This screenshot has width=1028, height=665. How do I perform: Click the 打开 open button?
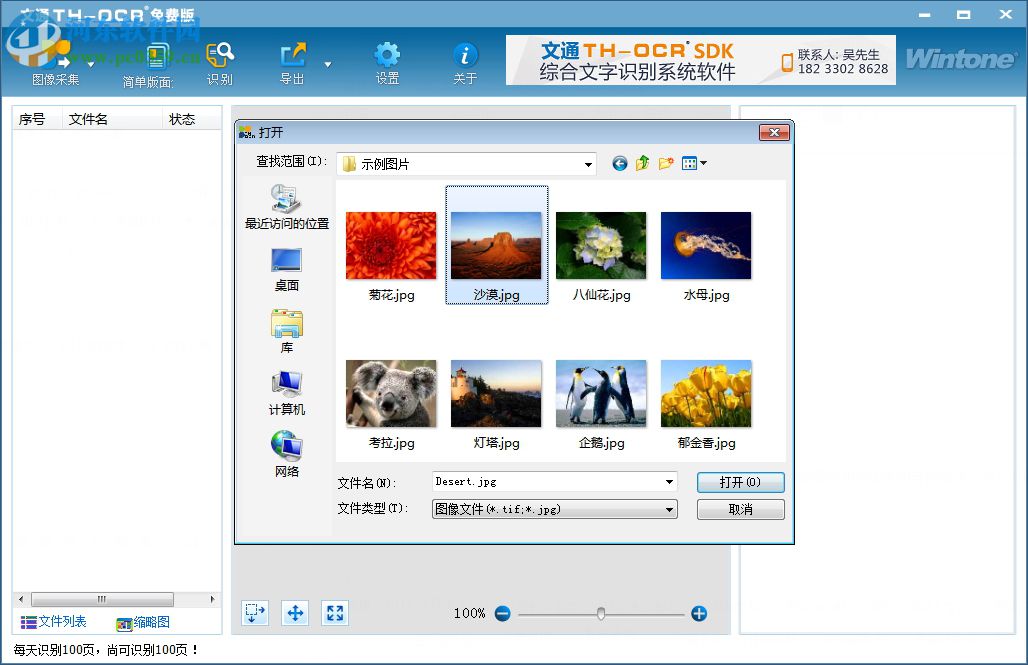click(x=740, y=482)
